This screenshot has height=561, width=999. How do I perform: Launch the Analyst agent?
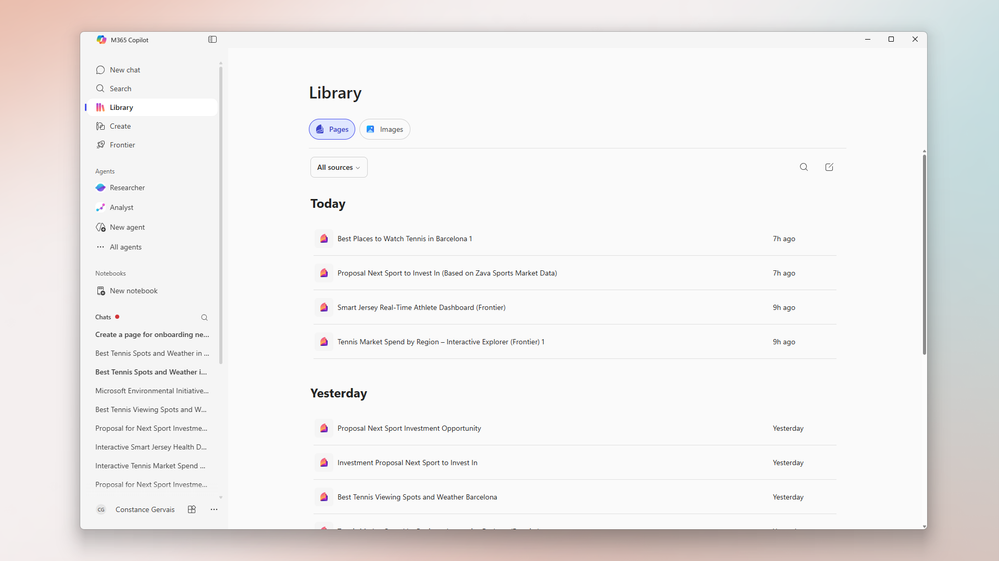pyautogui.click(x=152, y=208)
